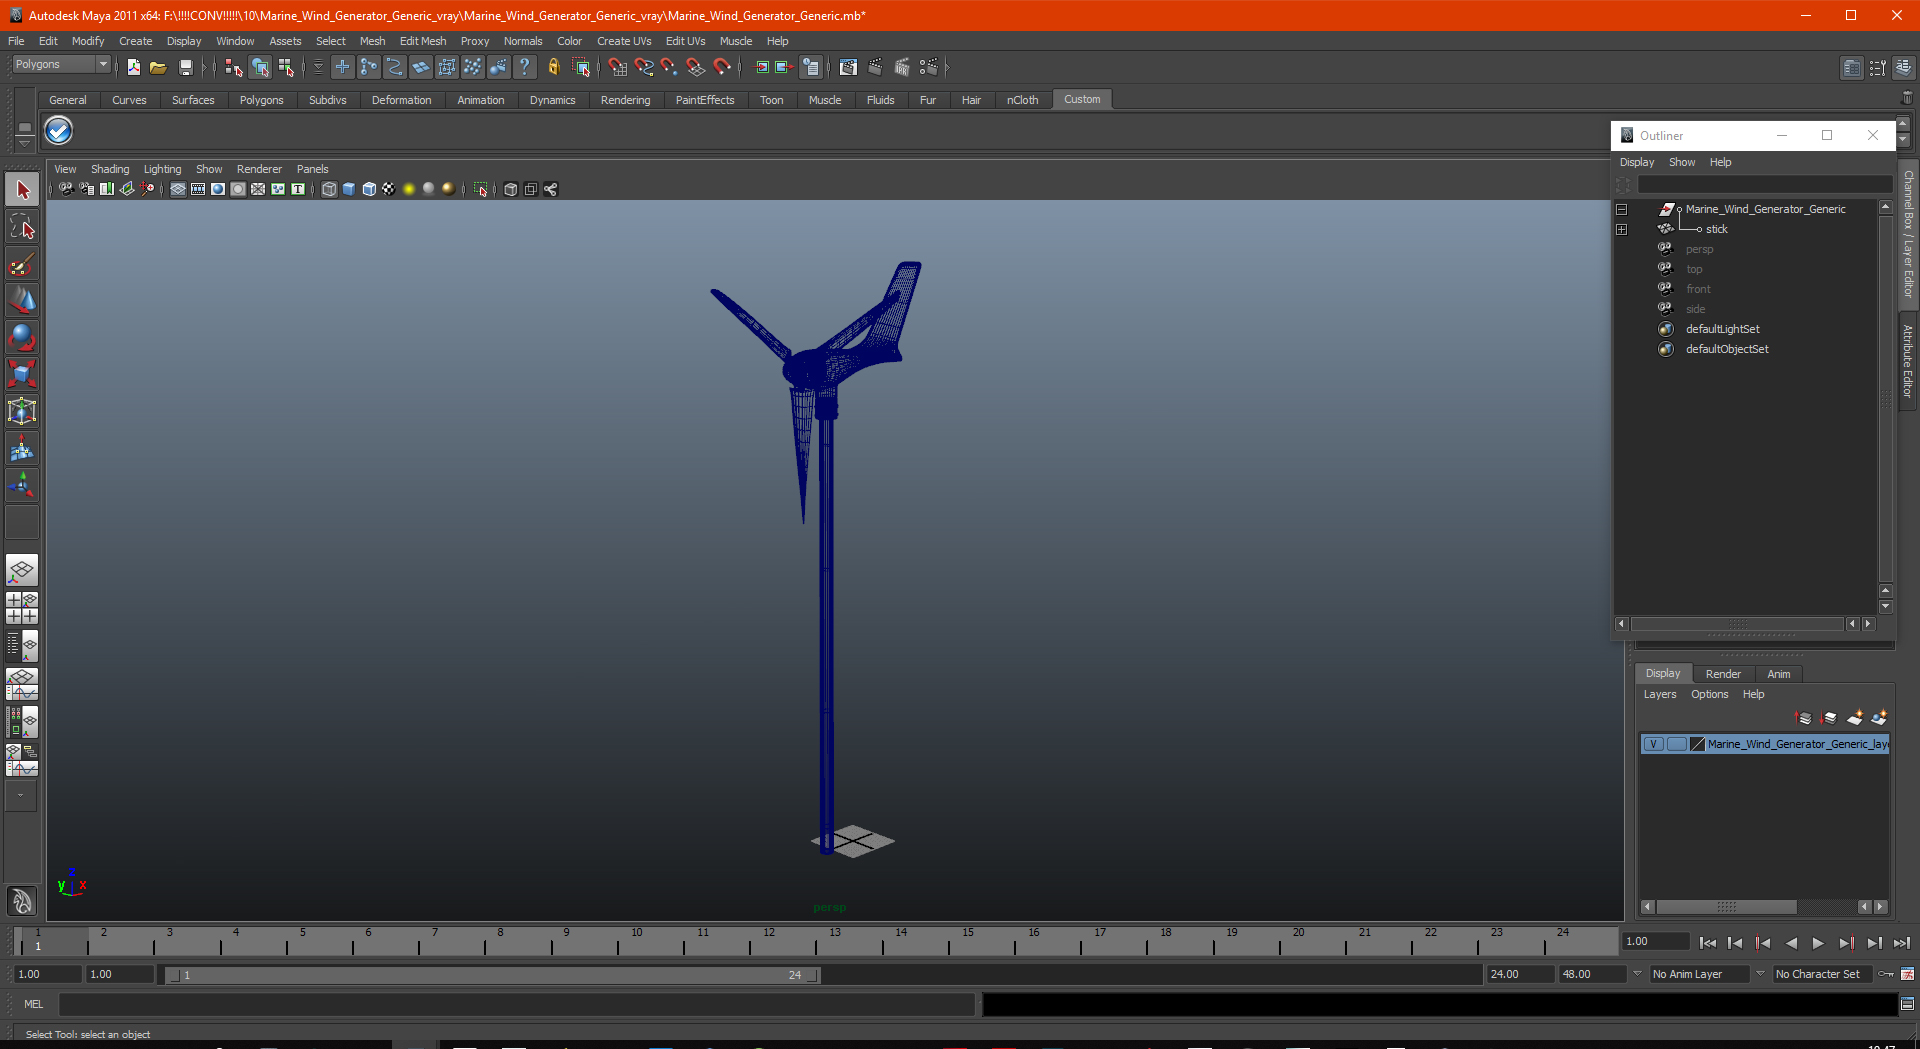This screenshot has height=1049, width=1920.
Task: Click the Snap to points magnet icon
Action: pos(669,67)
